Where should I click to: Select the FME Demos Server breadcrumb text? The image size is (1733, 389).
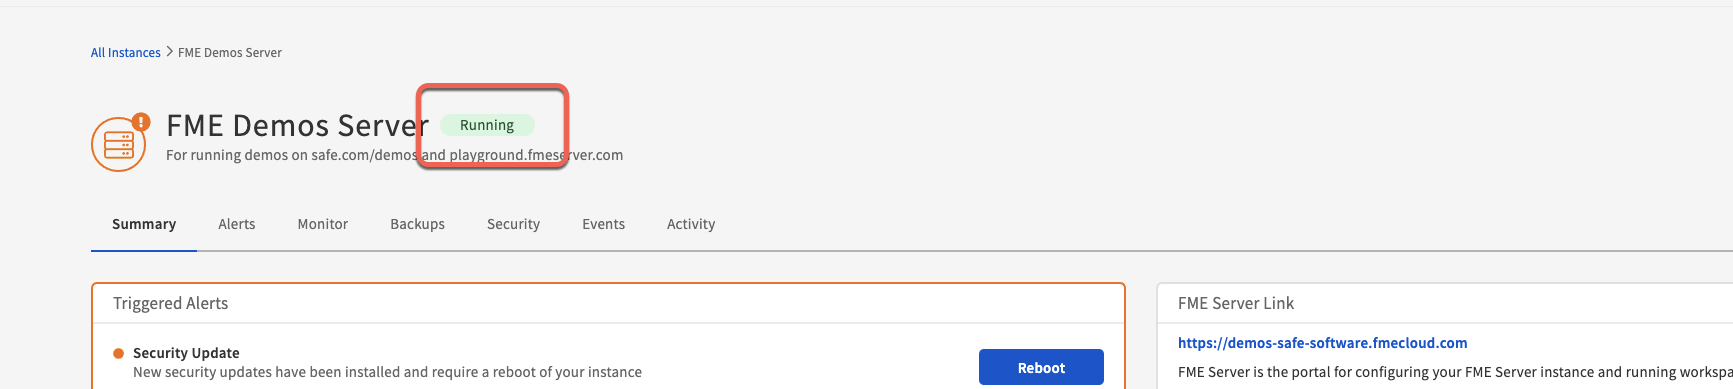click(x=230, y=53)
